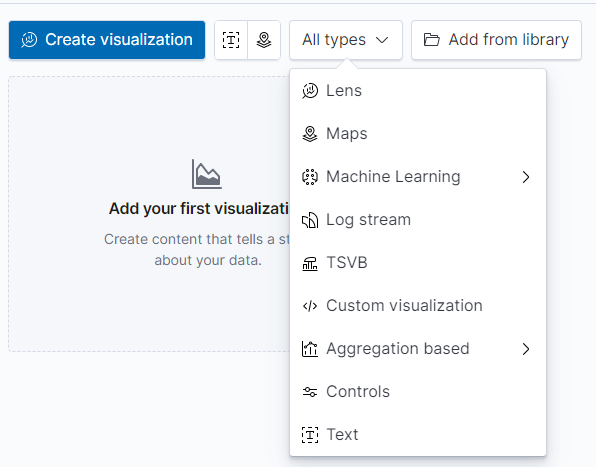
Task: Click the Controls sliders icon
Action: click(310, 391)
